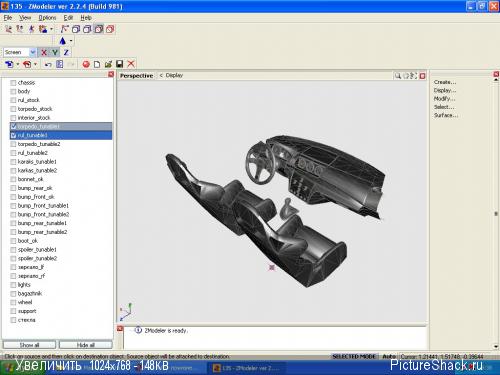Open the viewport Display menu
This screenshot has height=375, width=500.
click(x=174, y=75)
